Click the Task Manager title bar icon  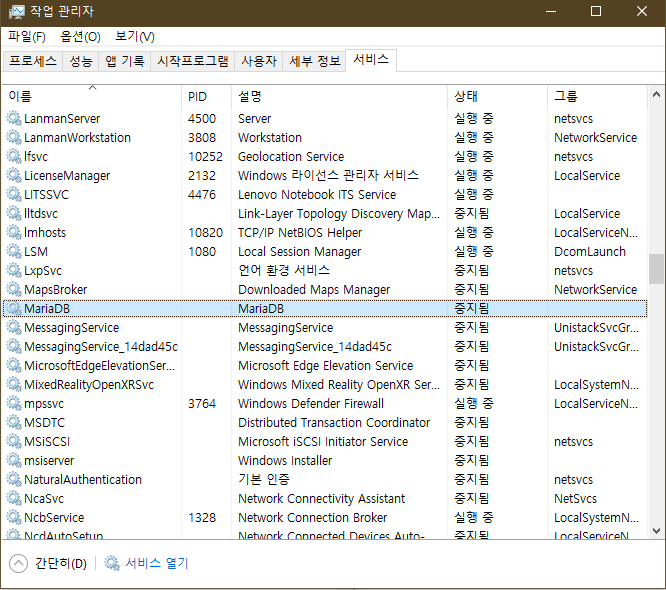pyautogui.click(x=17, y=11)
